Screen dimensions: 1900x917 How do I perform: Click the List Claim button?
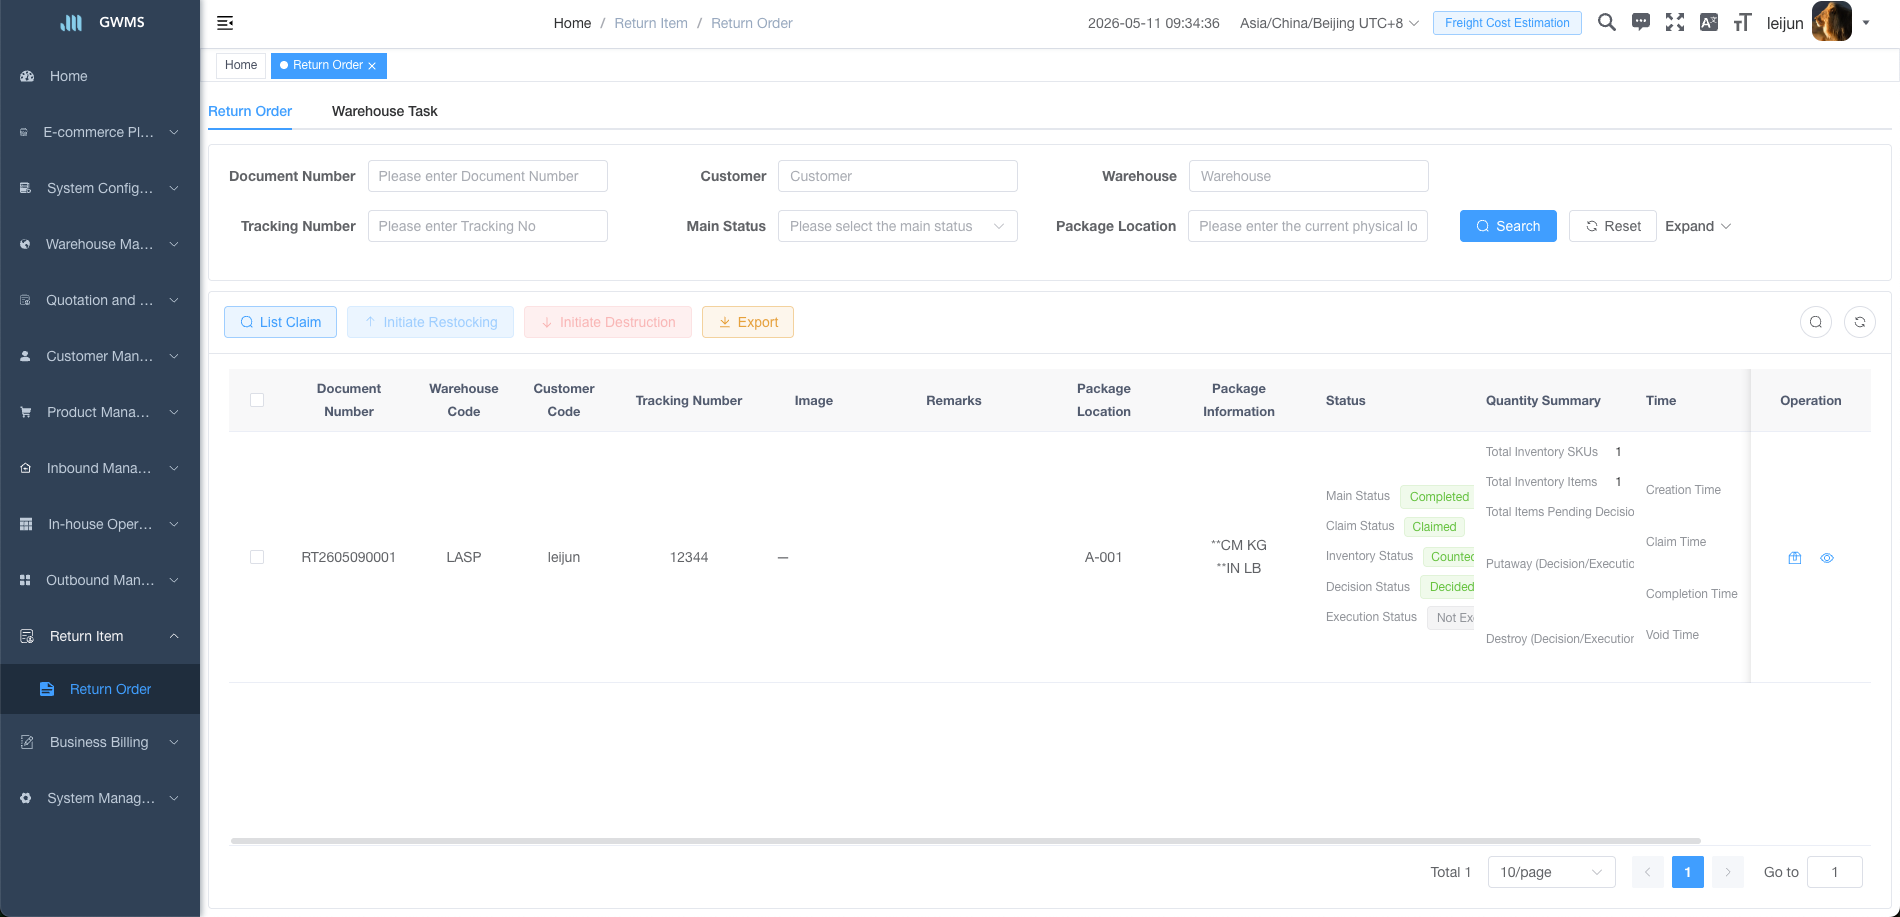280,322
